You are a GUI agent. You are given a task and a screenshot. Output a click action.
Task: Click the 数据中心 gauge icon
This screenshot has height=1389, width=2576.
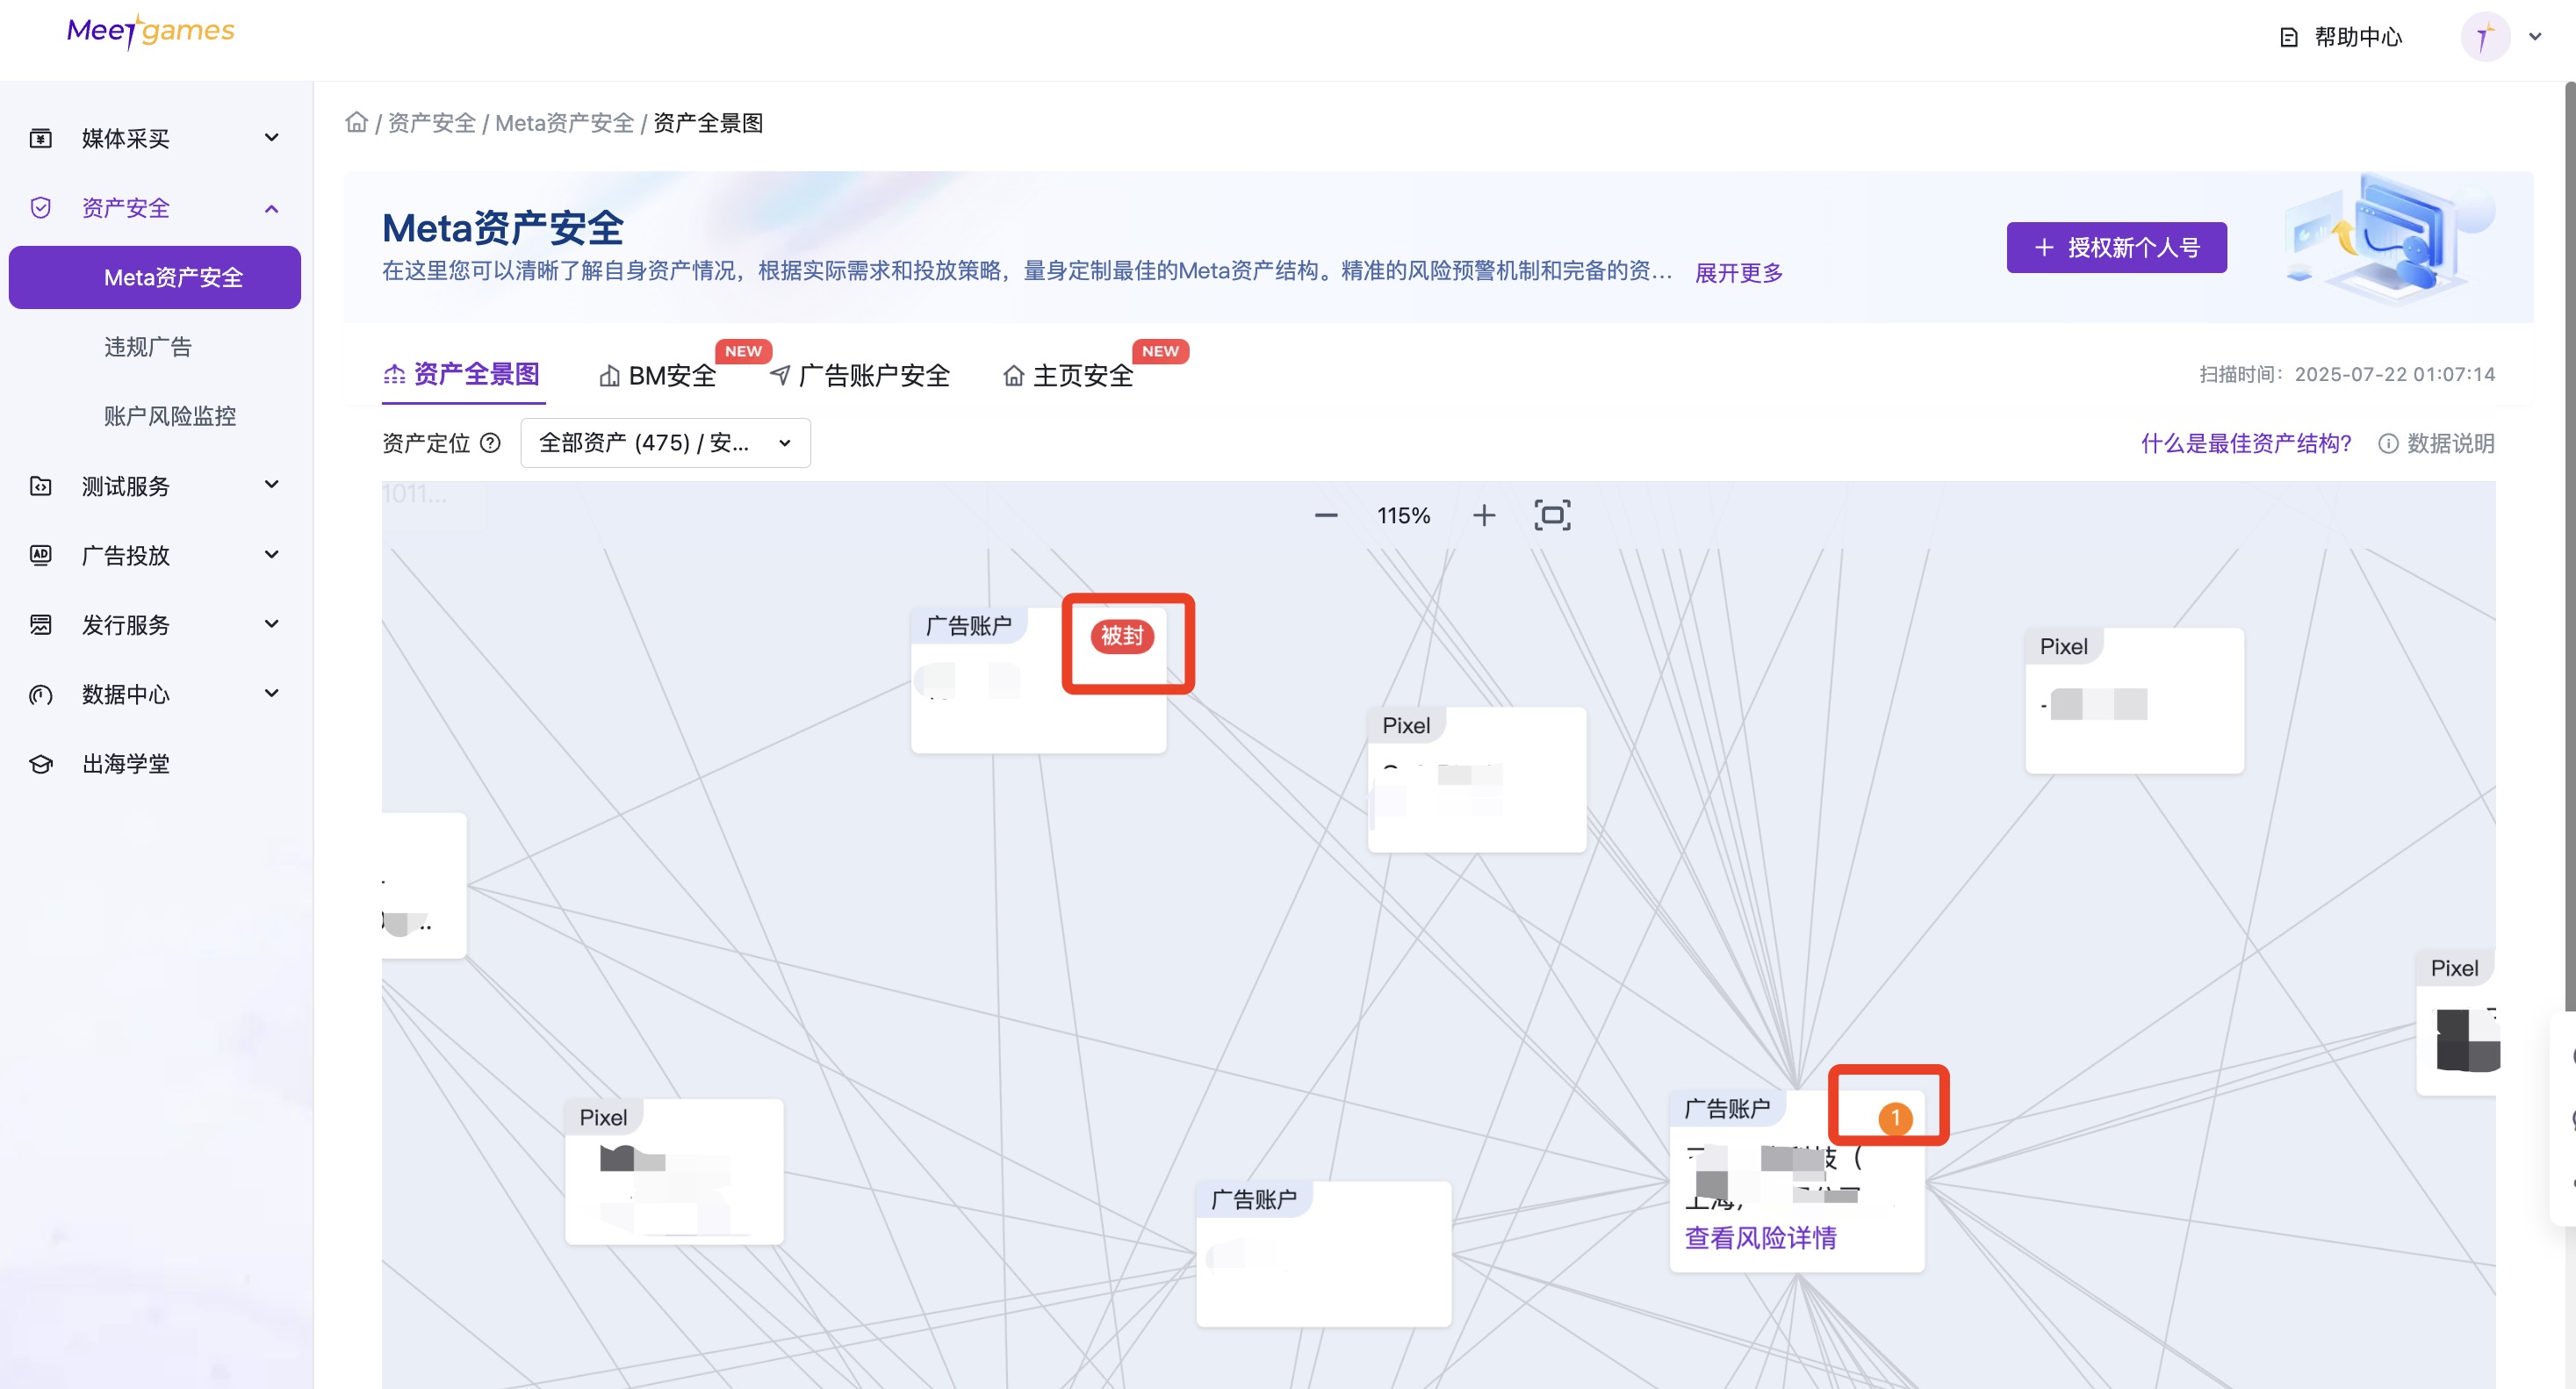[41, 694]
